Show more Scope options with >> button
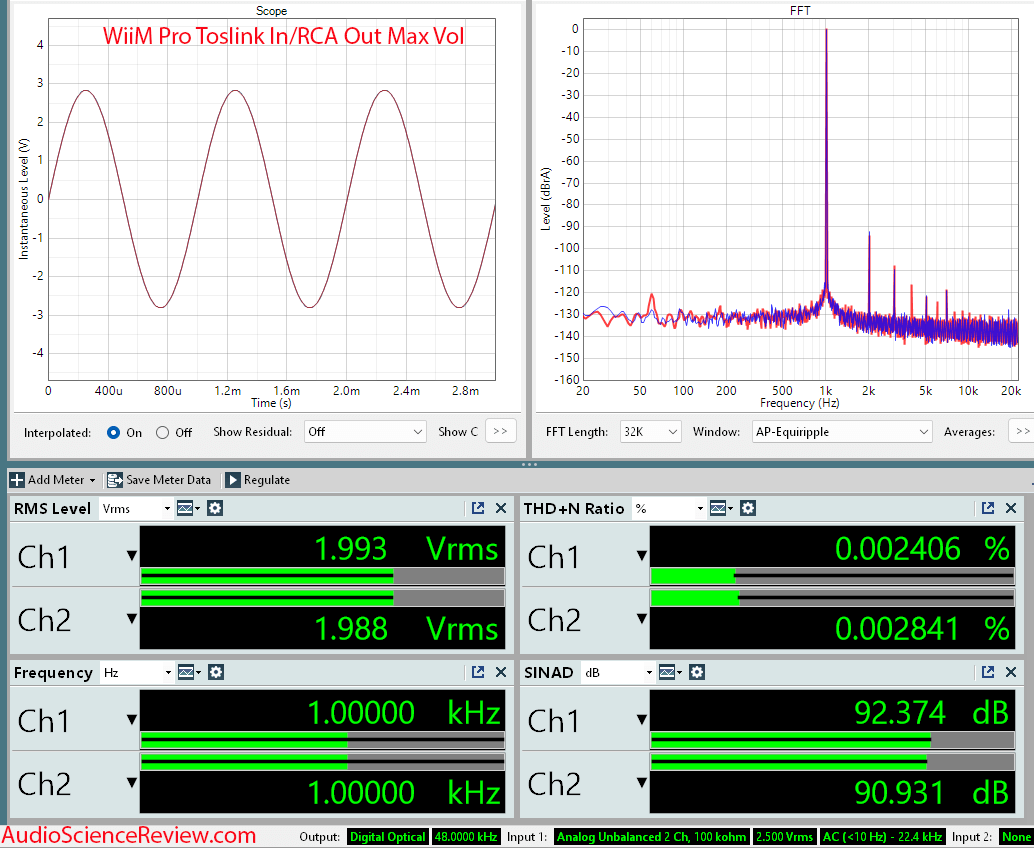 tap(501, 431)
